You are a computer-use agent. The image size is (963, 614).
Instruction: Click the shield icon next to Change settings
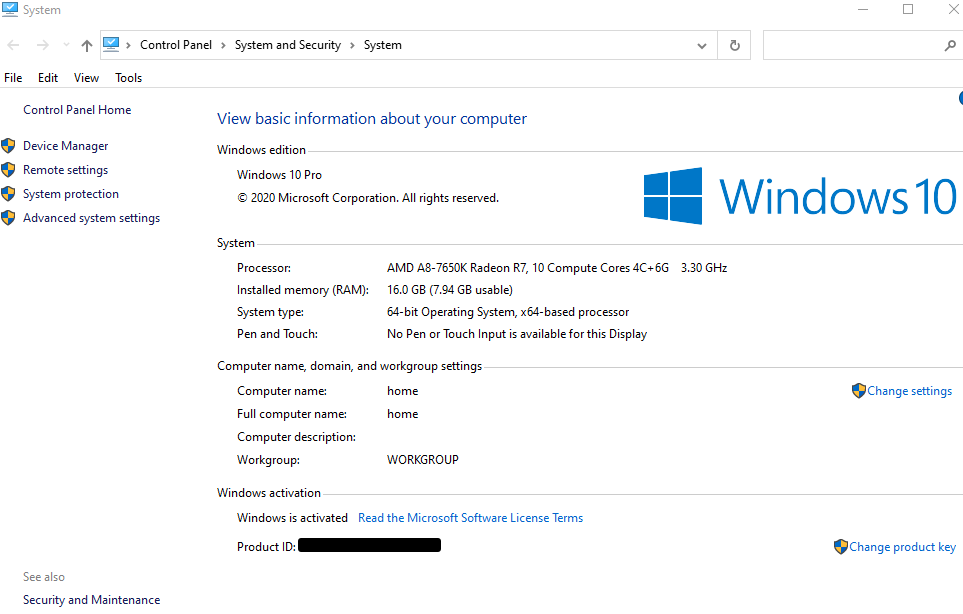pos(858,391)
